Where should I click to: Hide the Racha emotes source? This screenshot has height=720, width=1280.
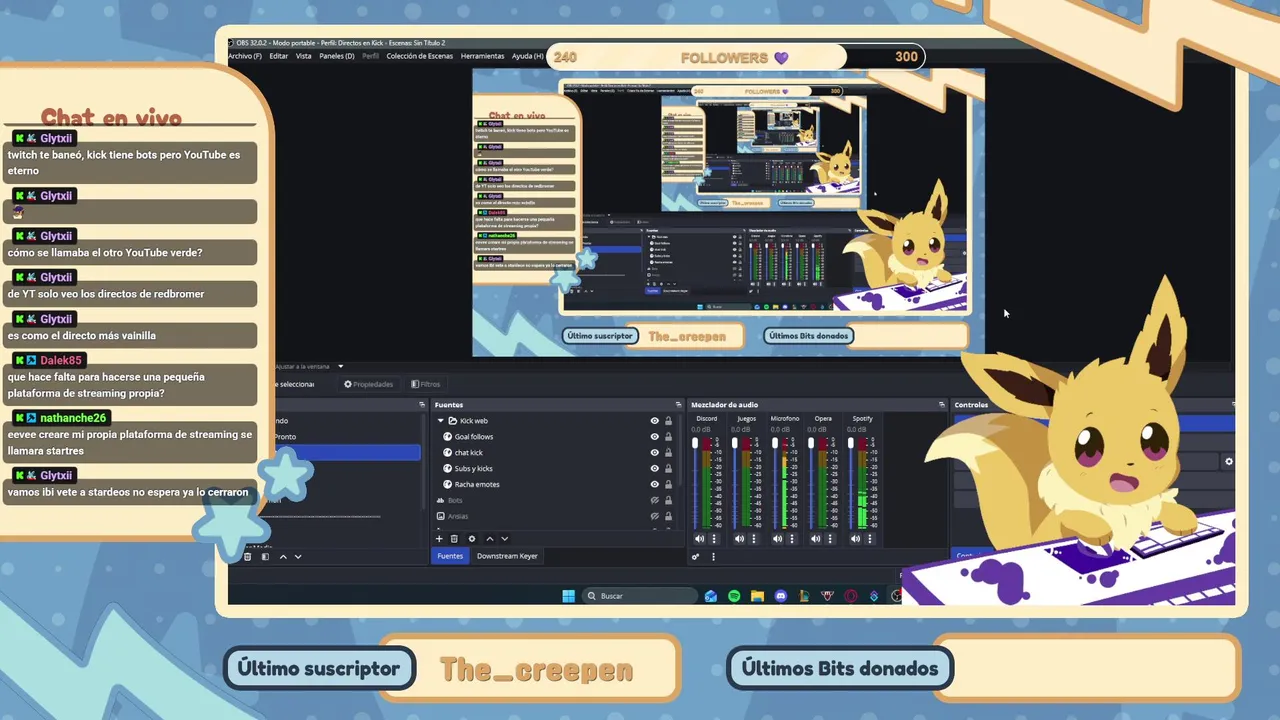655,484
